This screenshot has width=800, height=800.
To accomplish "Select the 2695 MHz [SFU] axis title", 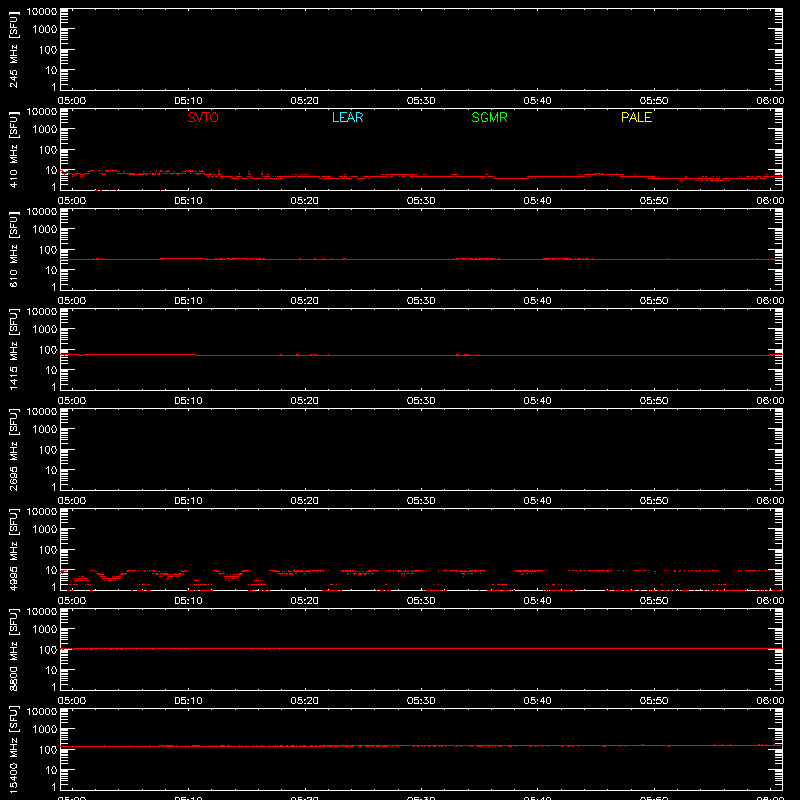I will tap(13, 449).
